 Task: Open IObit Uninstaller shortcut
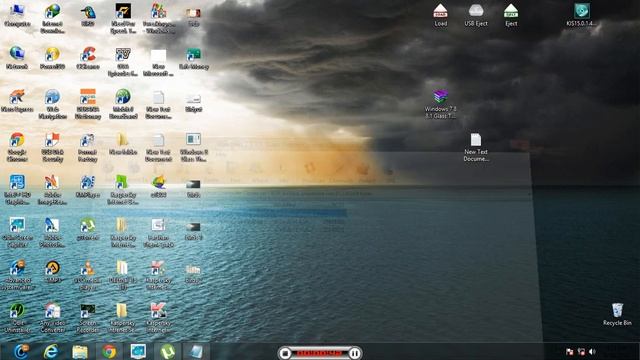pyautogui.click(x=17, y=318)
